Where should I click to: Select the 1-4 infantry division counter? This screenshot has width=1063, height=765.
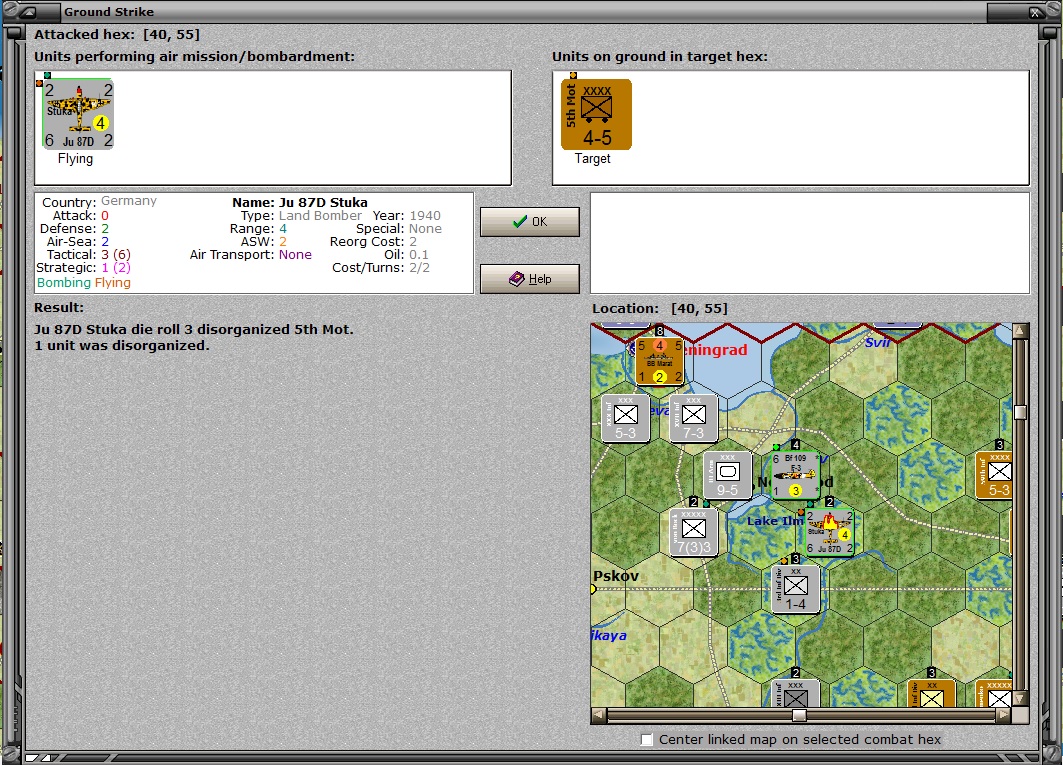[x=795, y=589]
